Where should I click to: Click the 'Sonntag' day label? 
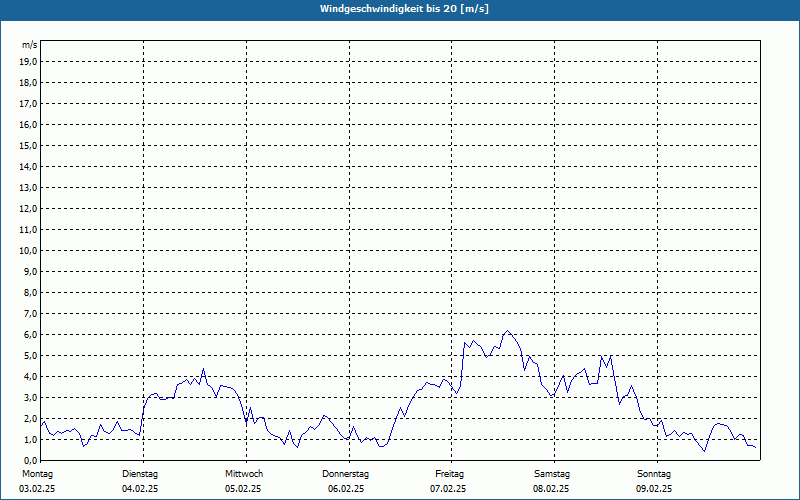(654, 474)
